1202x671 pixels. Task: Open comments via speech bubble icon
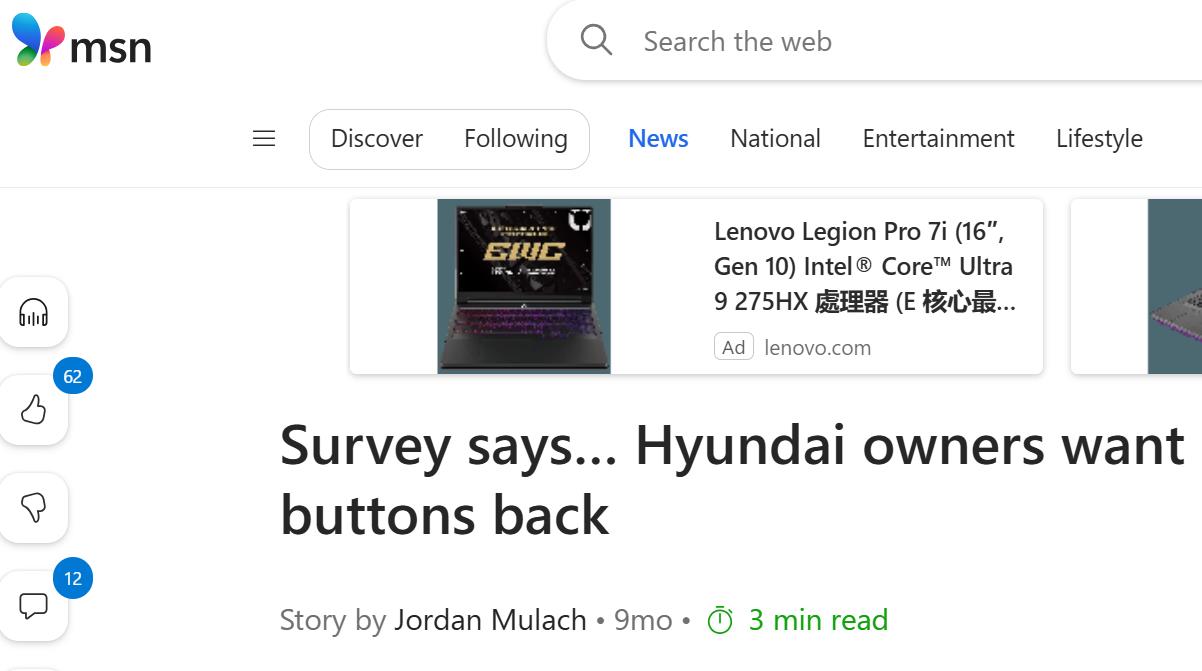pyautogui.click(x=34, y=606)
